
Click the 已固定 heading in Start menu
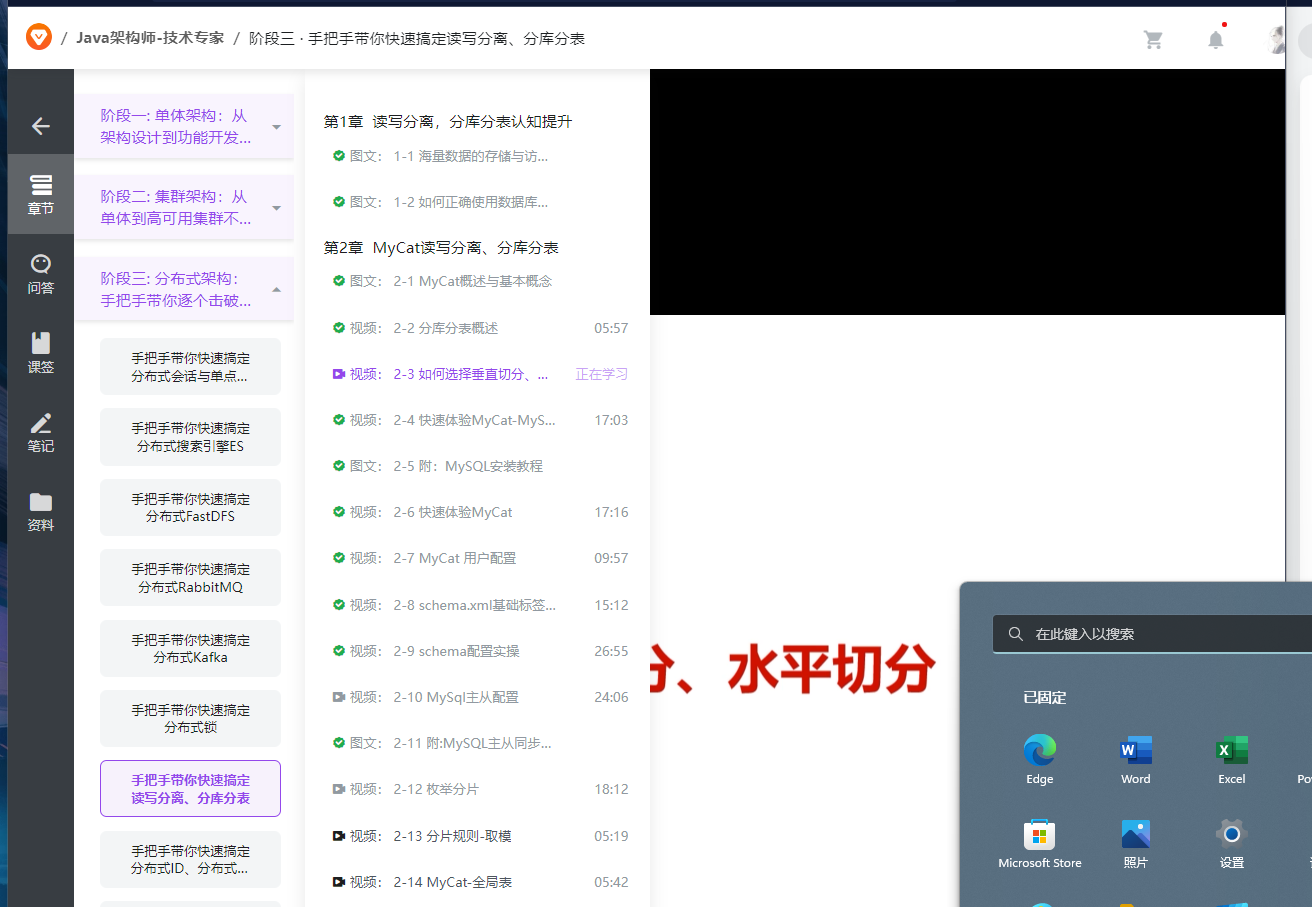click(1045, 697)
